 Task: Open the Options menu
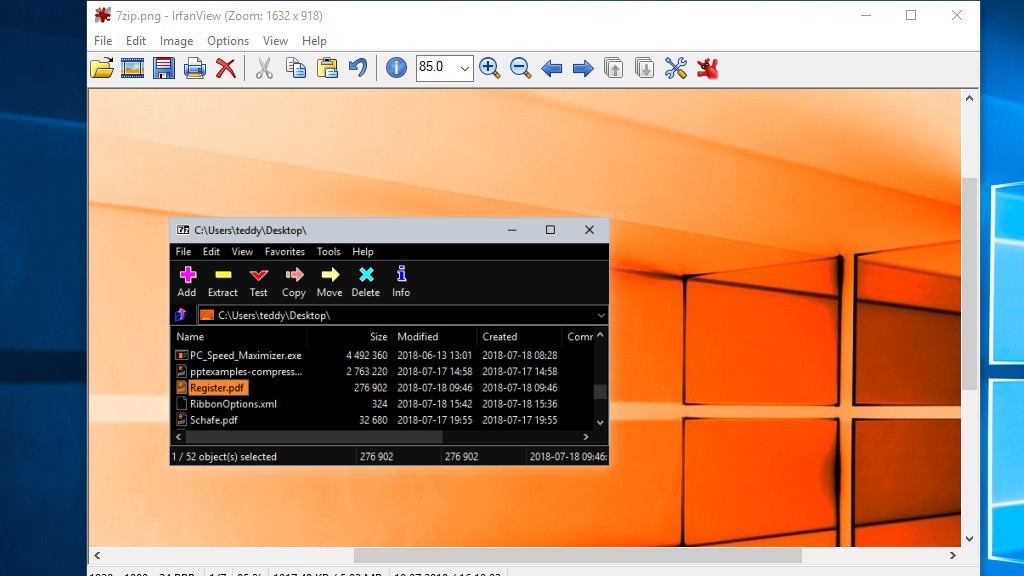point(228,40)
